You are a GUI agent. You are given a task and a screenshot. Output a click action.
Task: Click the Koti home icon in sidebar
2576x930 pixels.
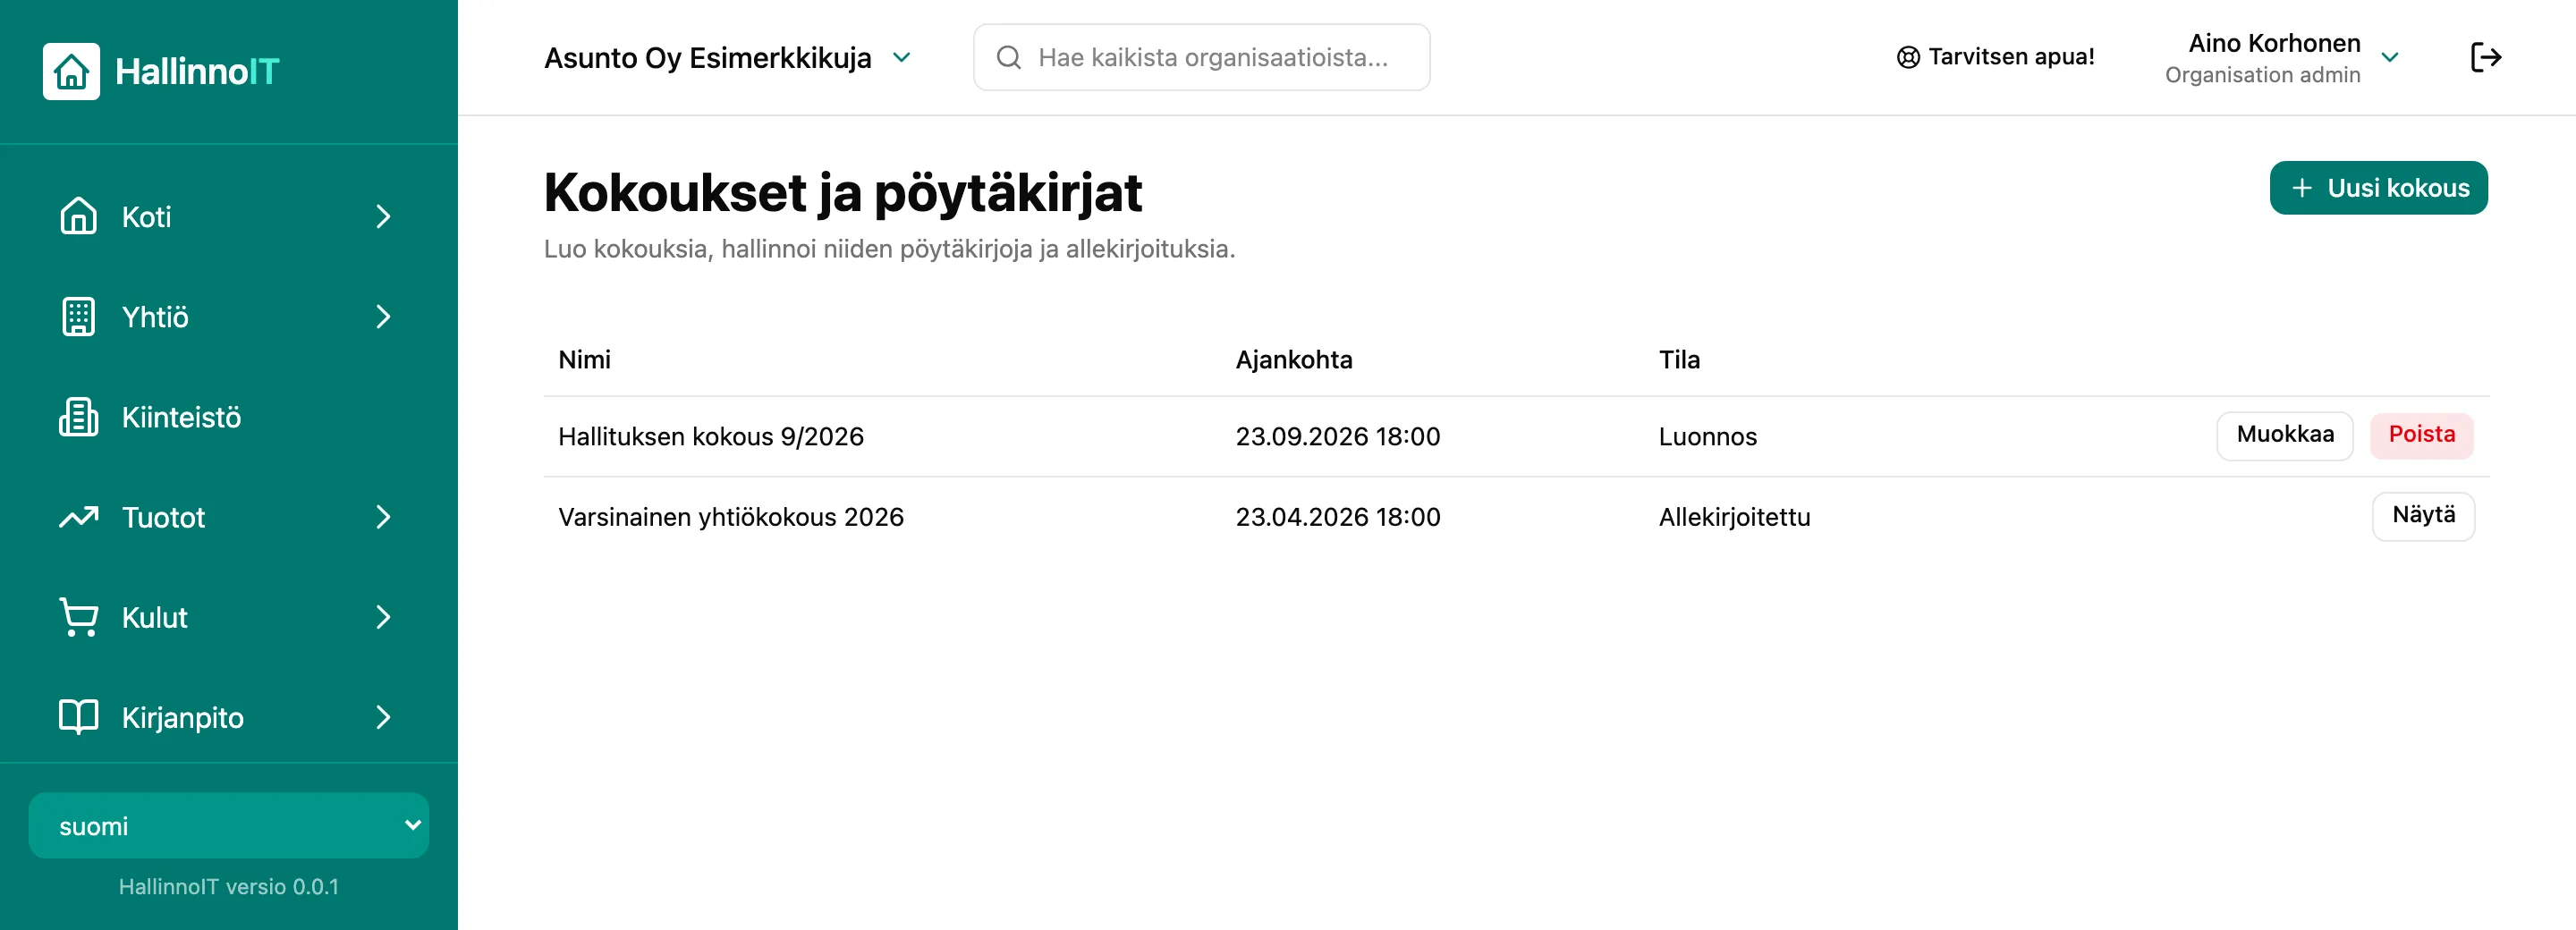[78, 216]
